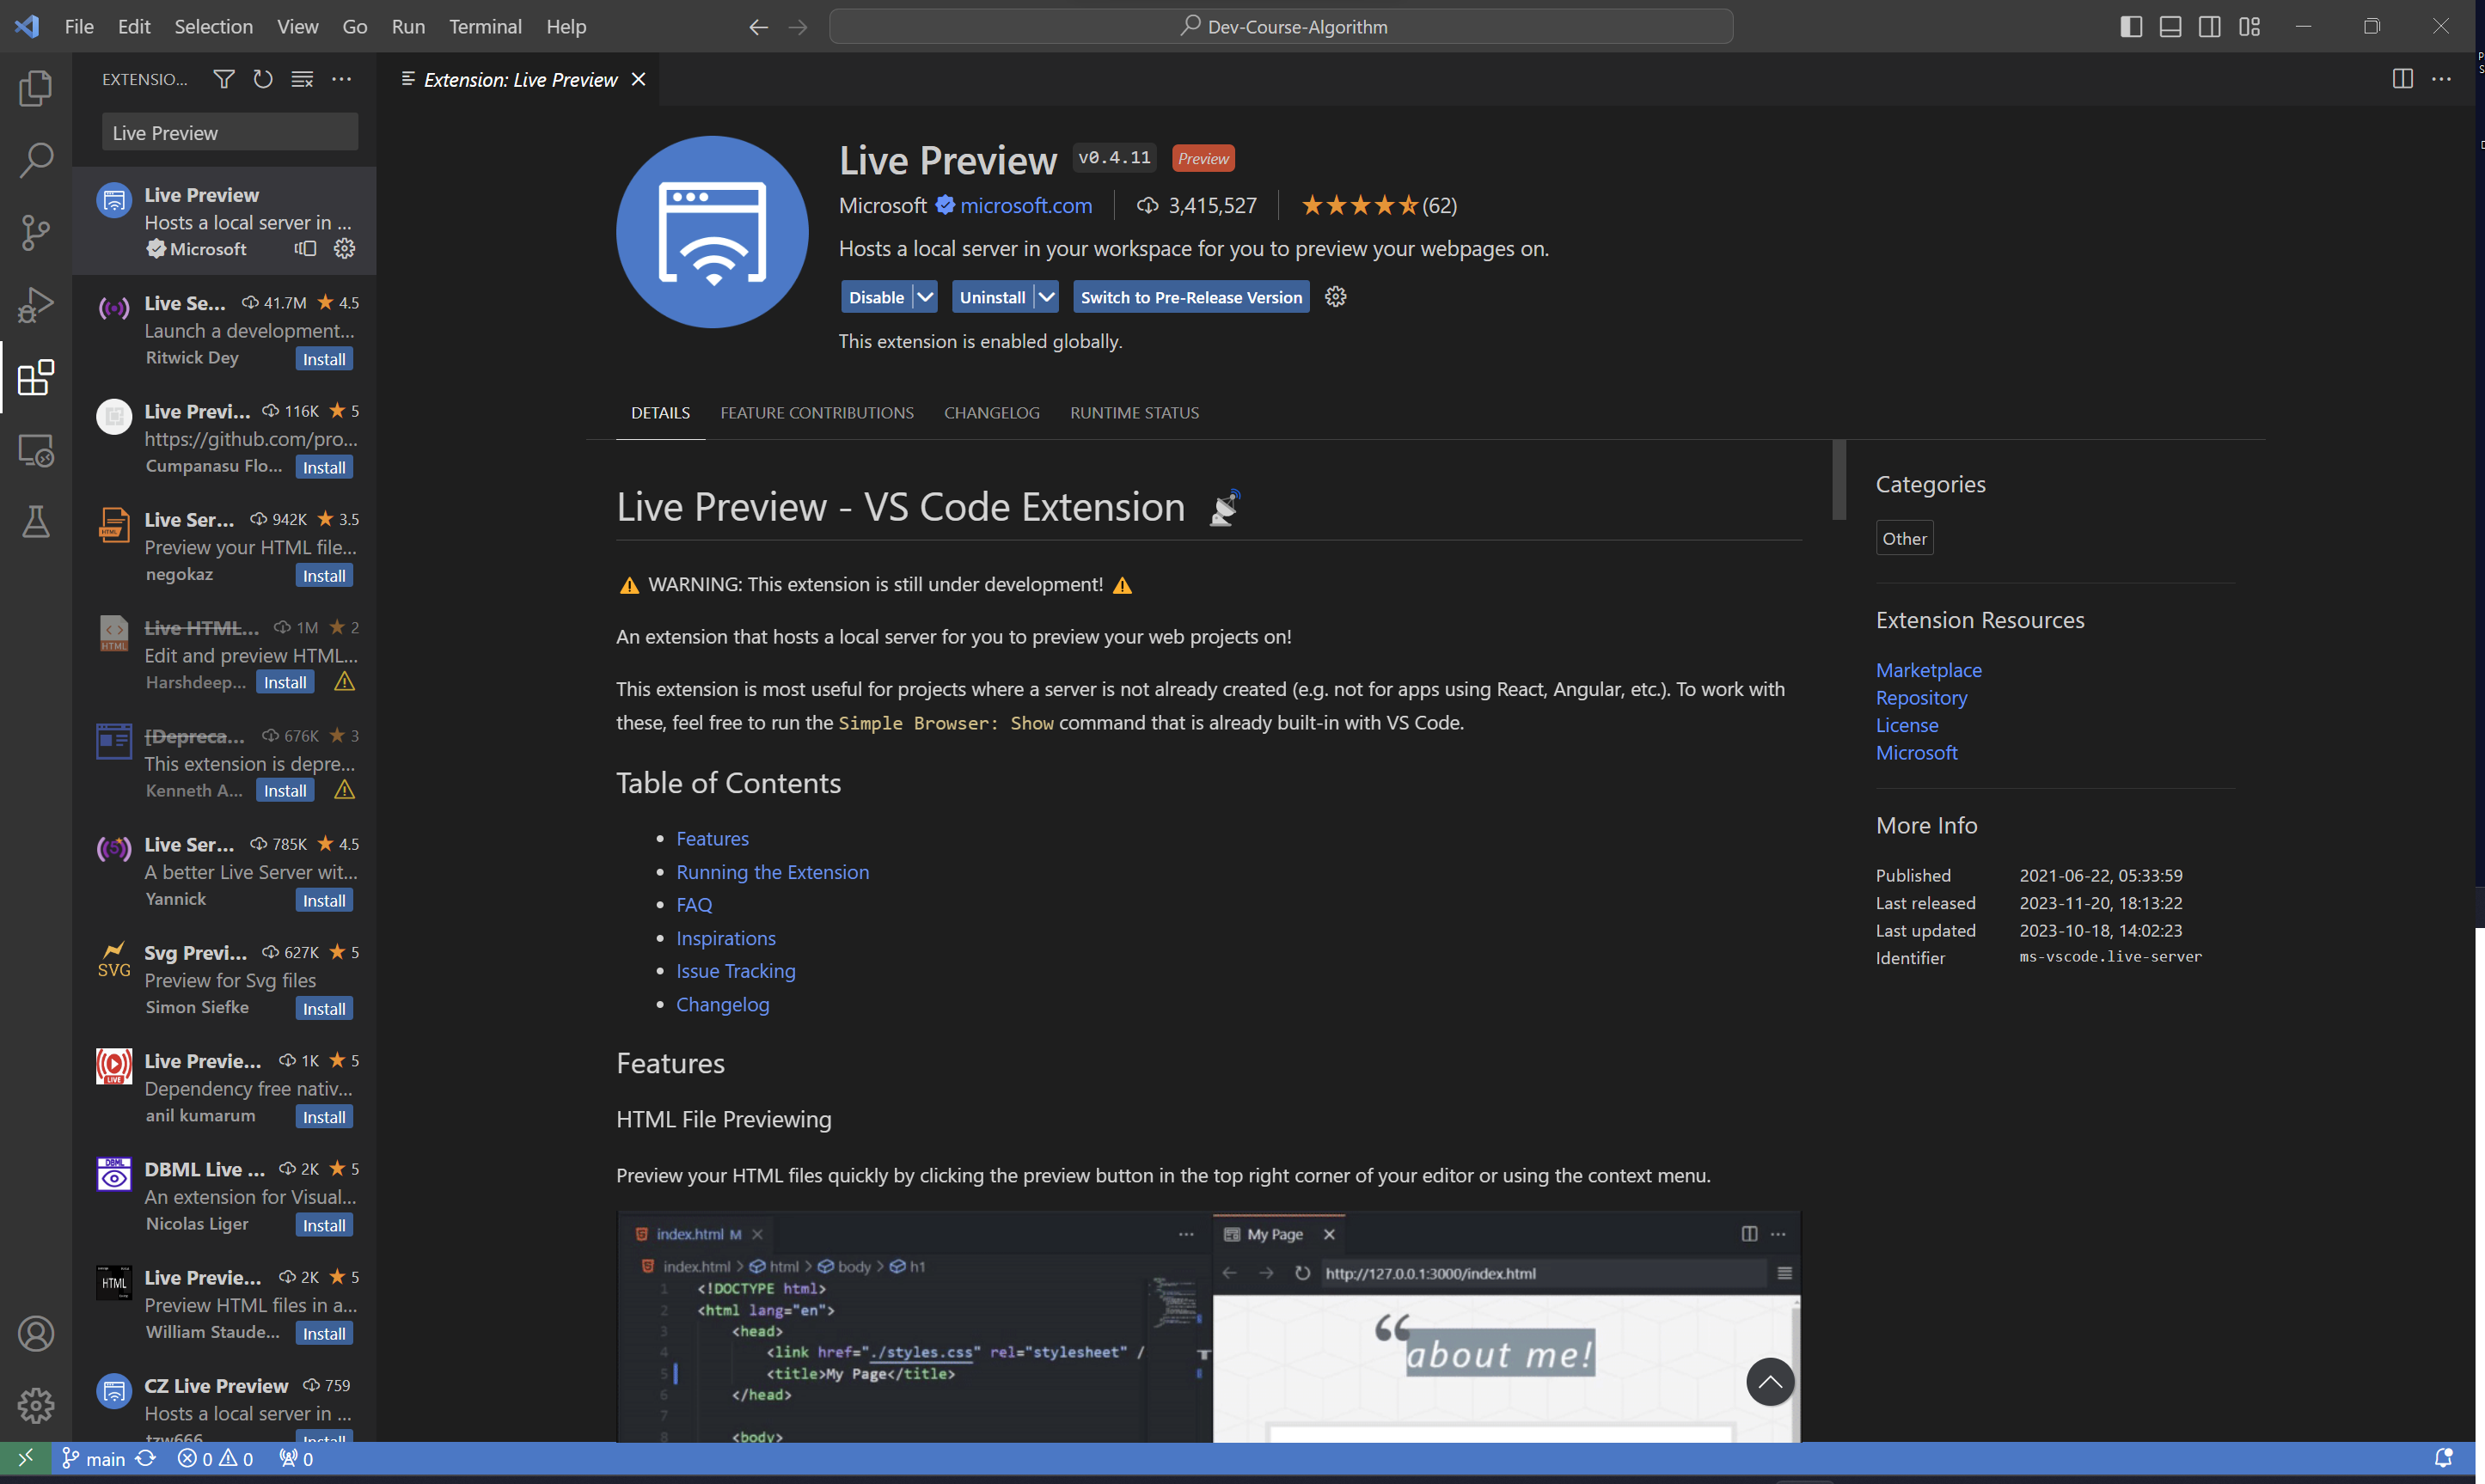This screenshot has height=1484, width=2485.
Task: Open manage gear on Live Preview list item
Action: coord(344,249)
